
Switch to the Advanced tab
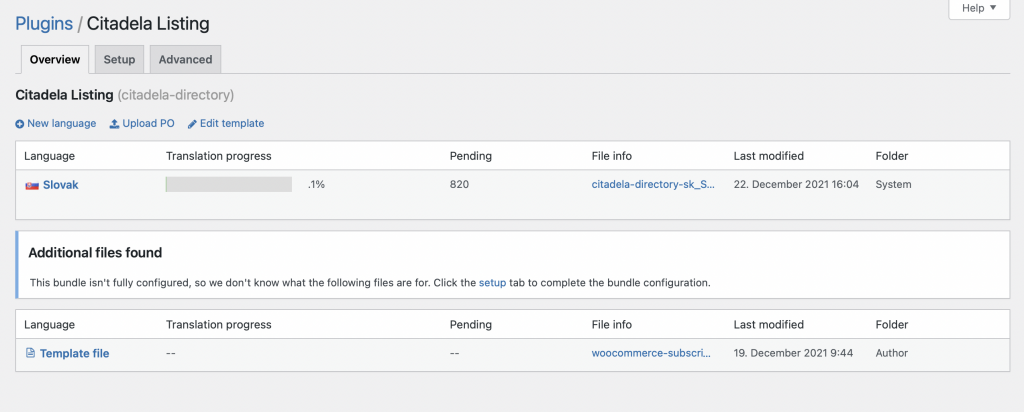tap(185, 60)
